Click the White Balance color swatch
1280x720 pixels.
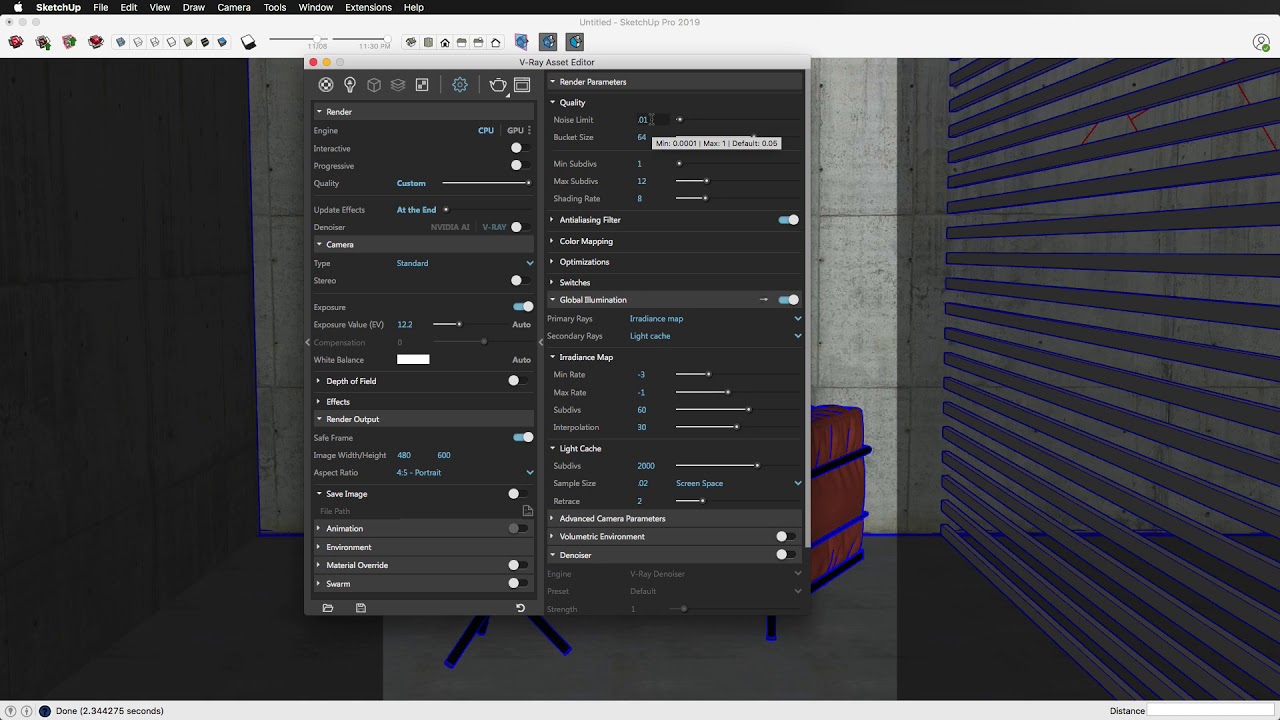(413, 360)
